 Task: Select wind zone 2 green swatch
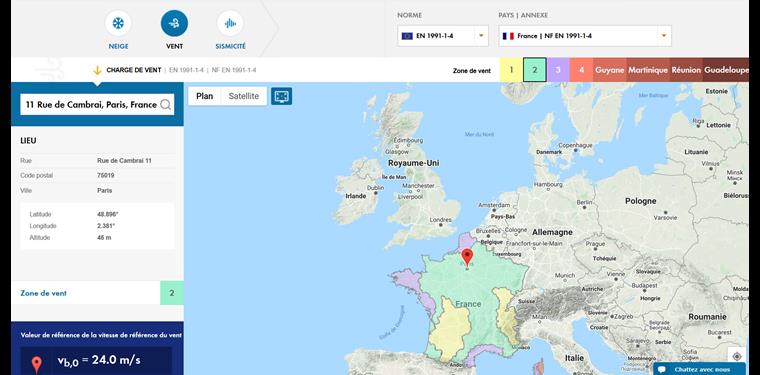pyautogui.click(x=535, y=70)
